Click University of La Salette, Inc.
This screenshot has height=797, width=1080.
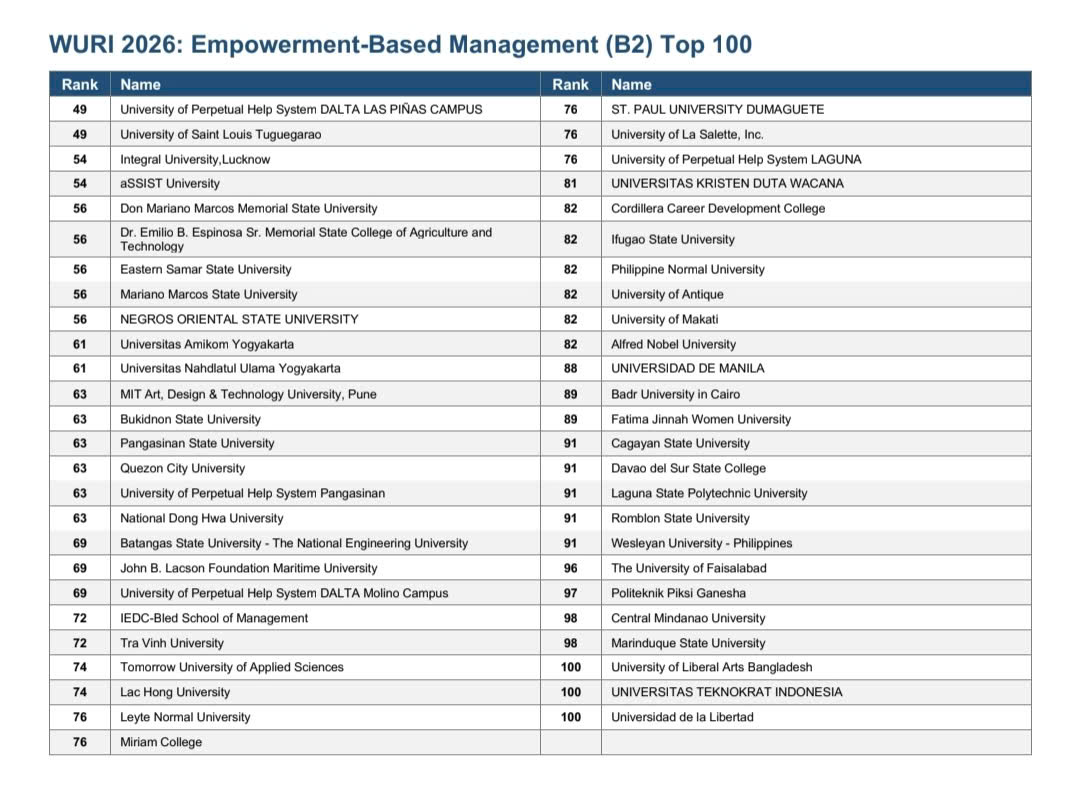click(x=687, y=134)
